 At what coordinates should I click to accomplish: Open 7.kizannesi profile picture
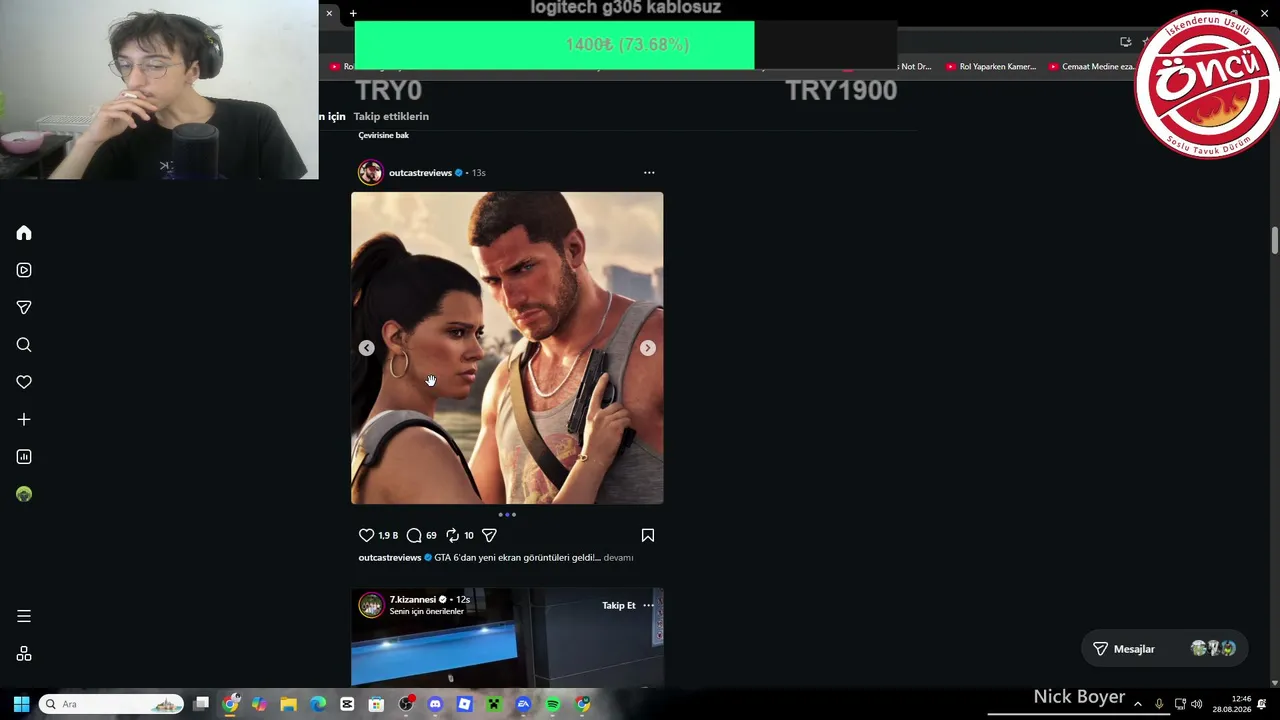(371, 605)
